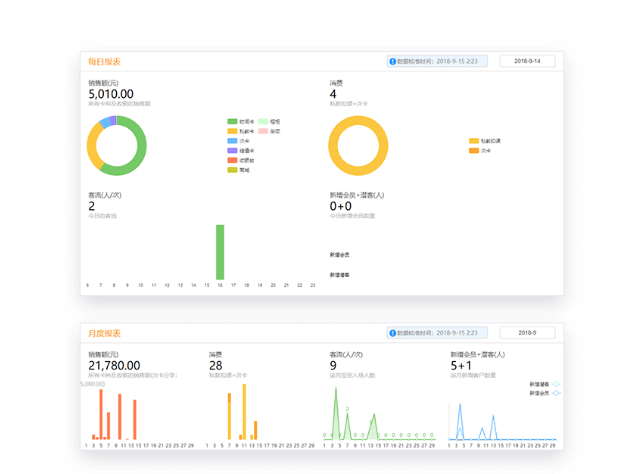Toggle the orange legend swatch in consumption chart
620x474 pixels.
tap(474, 150)
